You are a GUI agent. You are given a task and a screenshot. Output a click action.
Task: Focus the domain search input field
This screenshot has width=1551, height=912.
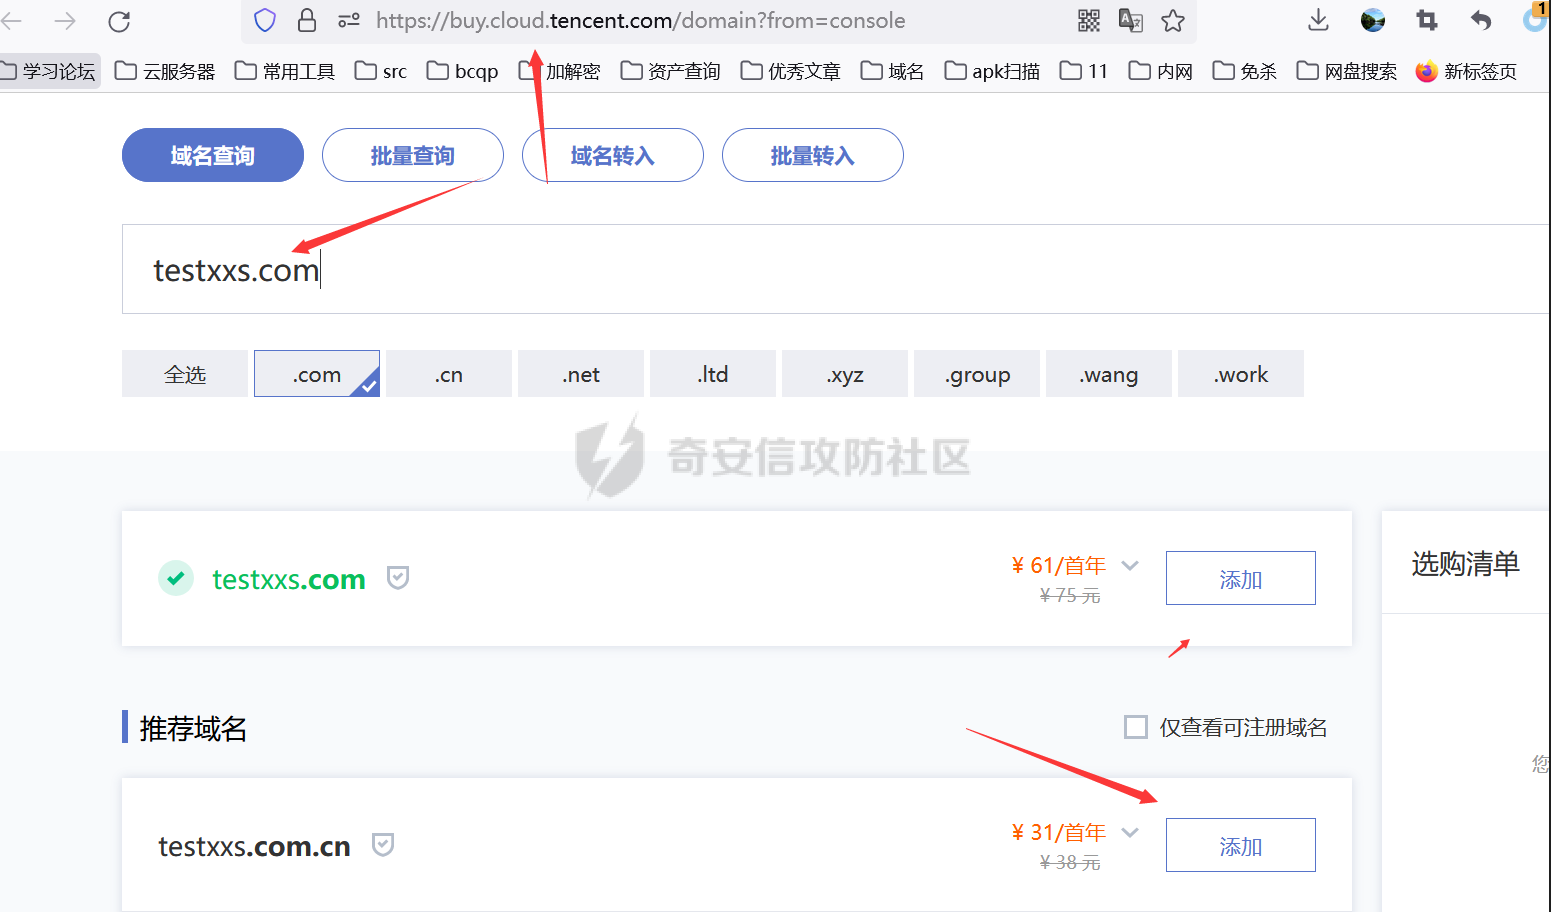[836, 269]
